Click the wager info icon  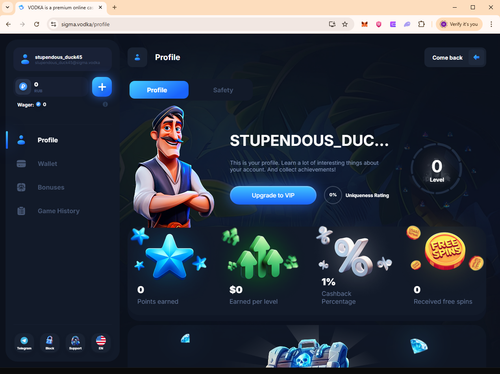tap(105, 104)
